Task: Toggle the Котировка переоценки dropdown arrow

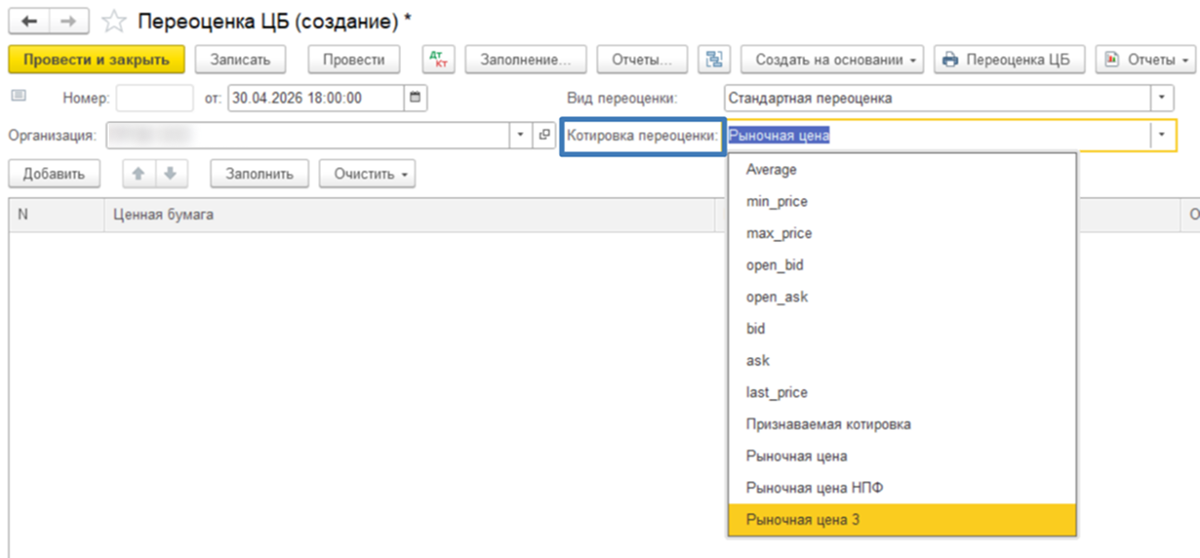Action: pos(1163,134)
